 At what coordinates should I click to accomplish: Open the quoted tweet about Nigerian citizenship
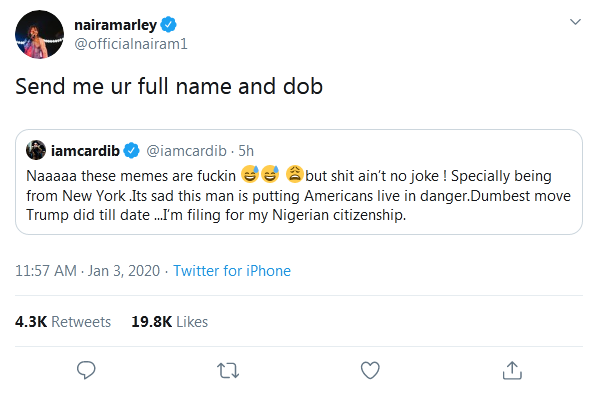tap(299, 182)
